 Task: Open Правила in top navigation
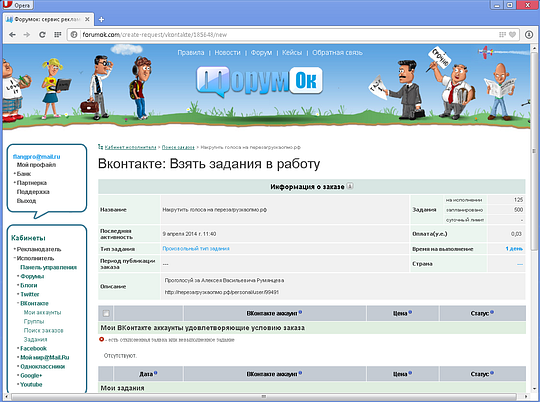click(x=191, y=53)
